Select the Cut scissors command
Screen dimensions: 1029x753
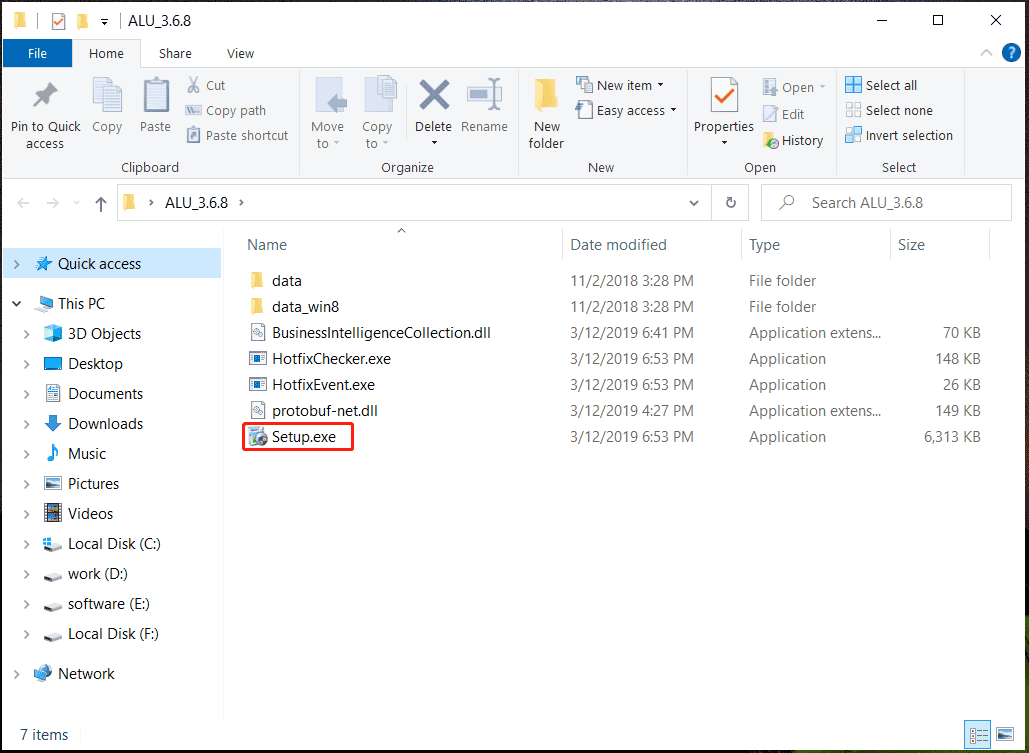coord(205,85)
